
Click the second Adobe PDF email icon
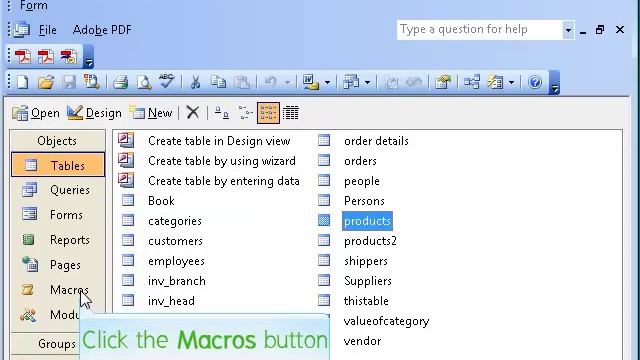coord(46,56)
